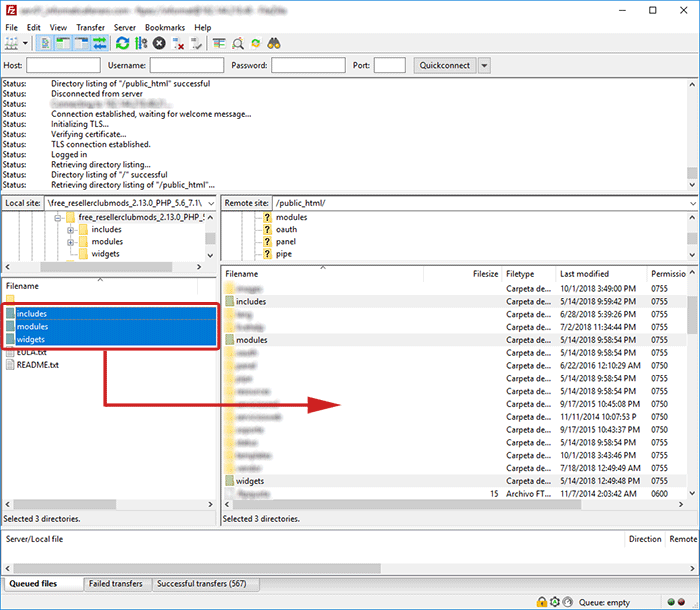Image resolution: width=700 pixels, height=610 pixels.
Task: Open the Site Manager dropdown arrow
Action: tap(25, 43)
